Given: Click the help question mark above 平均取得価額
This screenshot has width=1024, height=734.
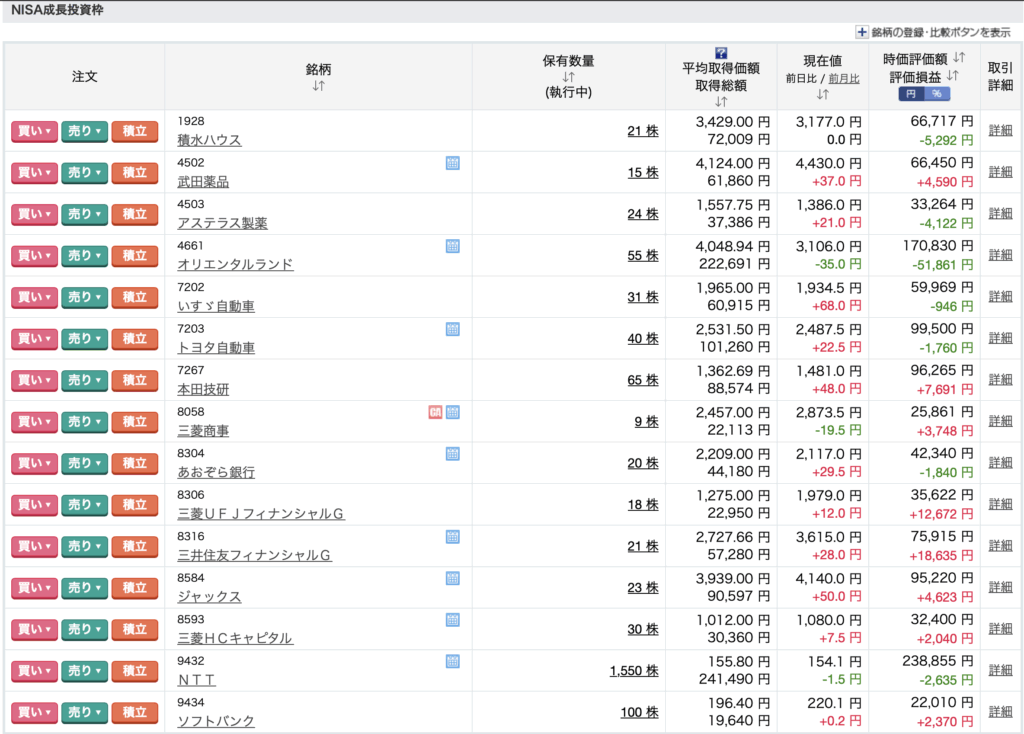Looking at the screenshot, I should pos(721,53).
